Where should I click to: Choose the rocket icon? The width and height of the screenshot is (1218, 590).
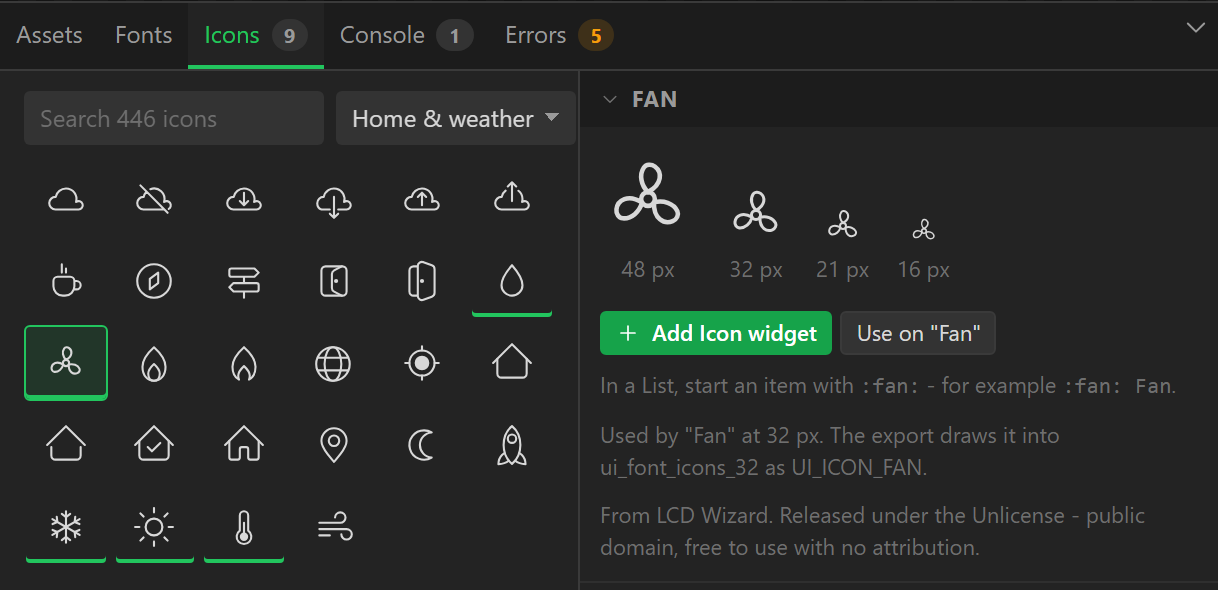(x=512, y=444)
